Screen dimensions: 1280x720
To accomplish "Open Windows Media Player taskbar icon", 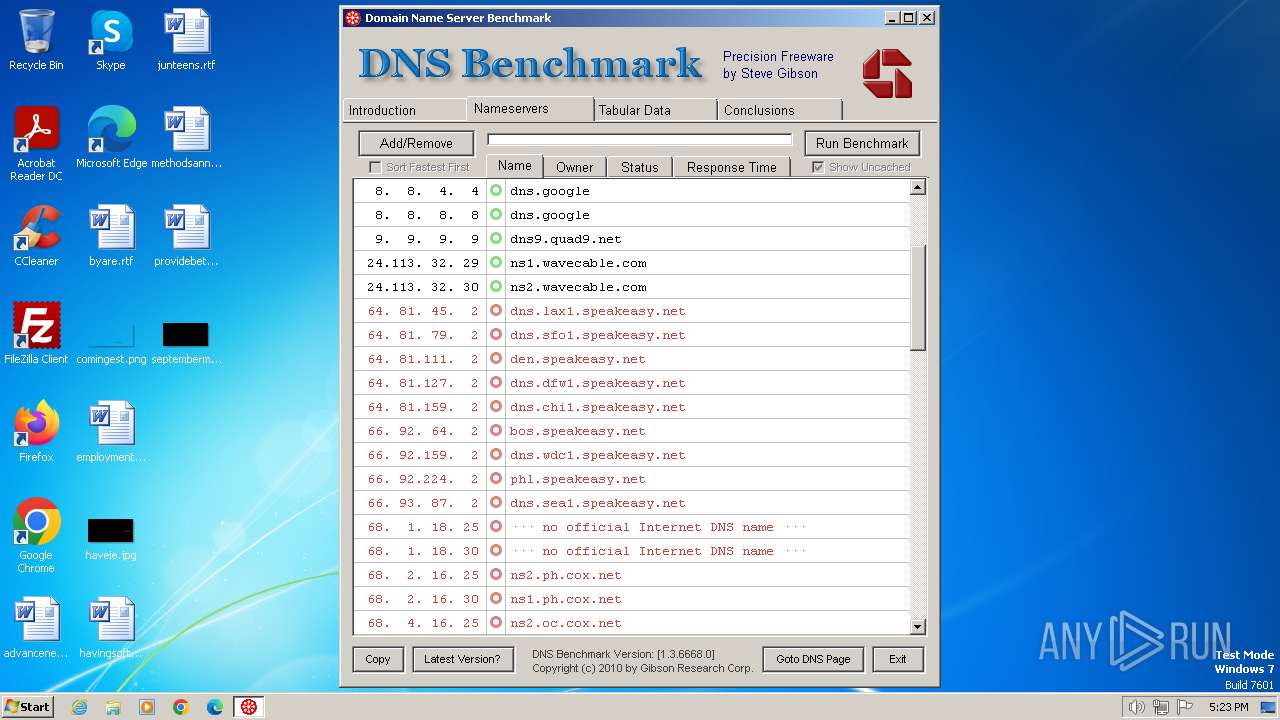I will [146, 707].
